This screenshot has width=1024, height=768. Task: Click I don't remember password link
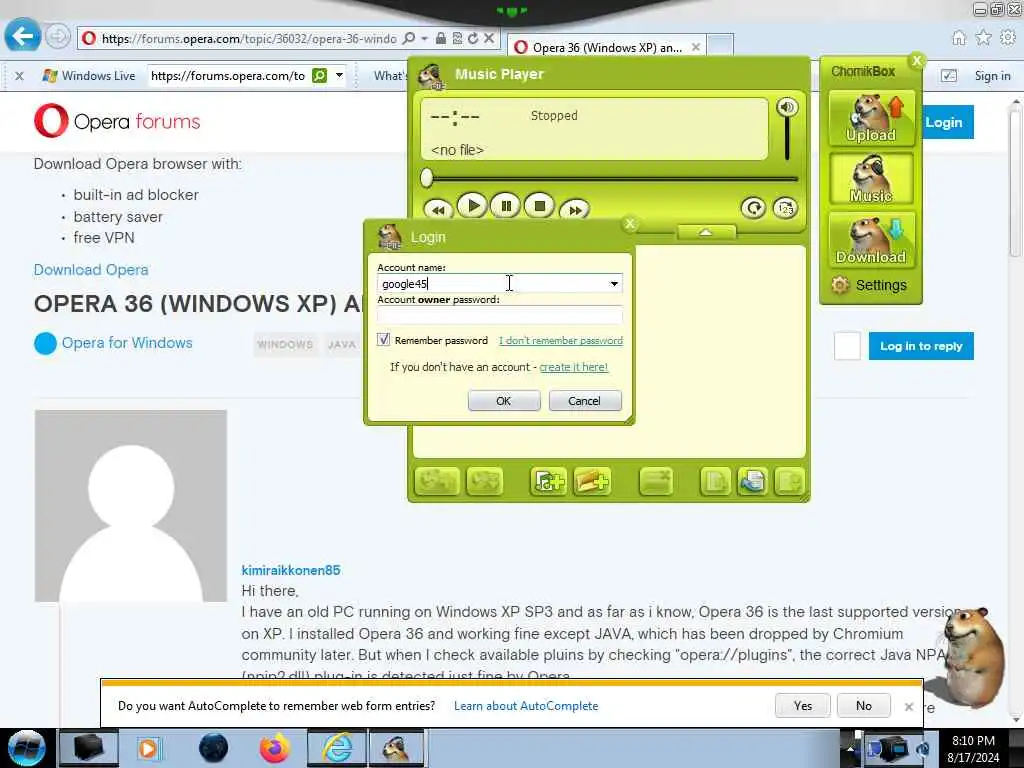coord(561,340)
